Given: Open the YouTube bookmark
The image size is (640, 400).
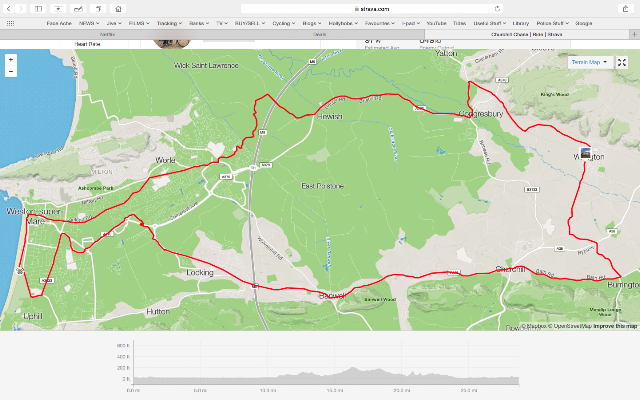Looking at the screenshot, I should 436,23.
